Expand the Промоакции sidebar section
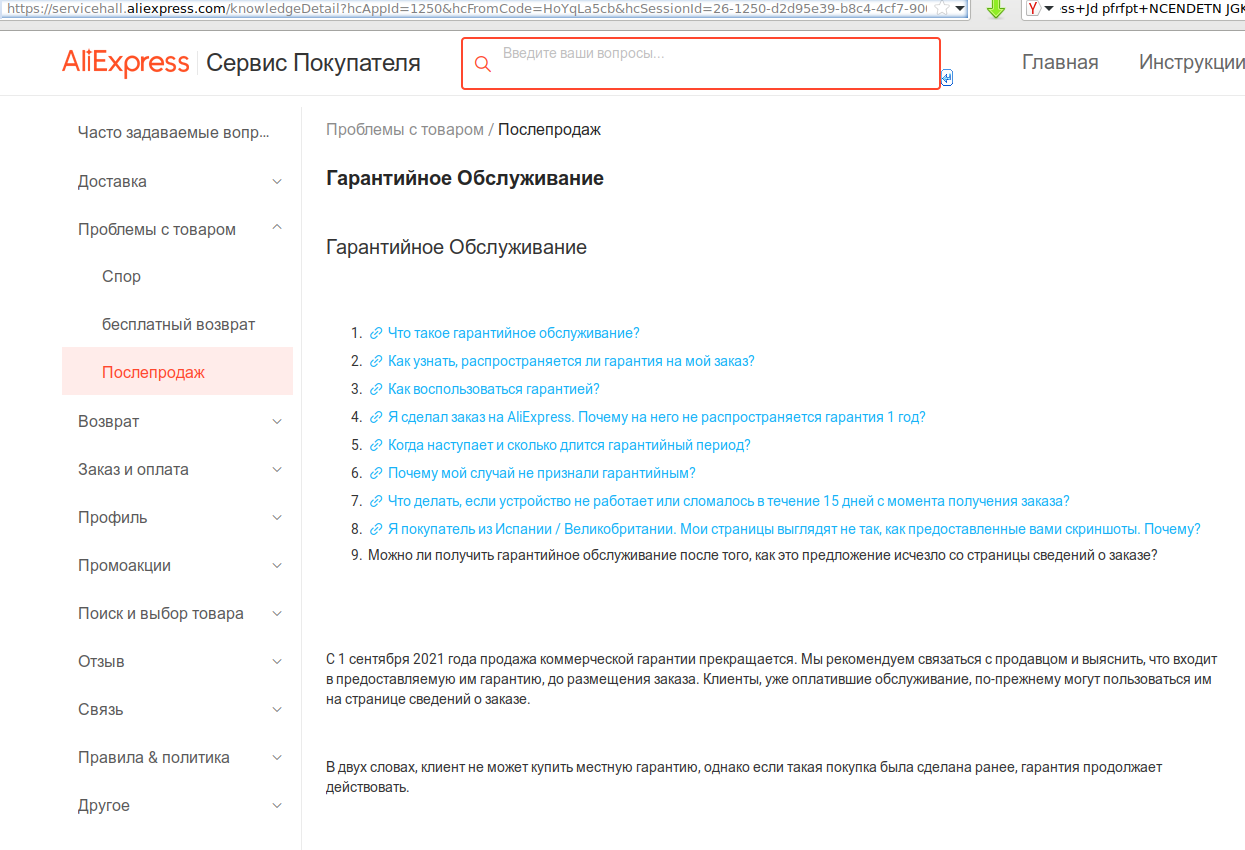The image size is (1245, 850). (x=277, y=565)
